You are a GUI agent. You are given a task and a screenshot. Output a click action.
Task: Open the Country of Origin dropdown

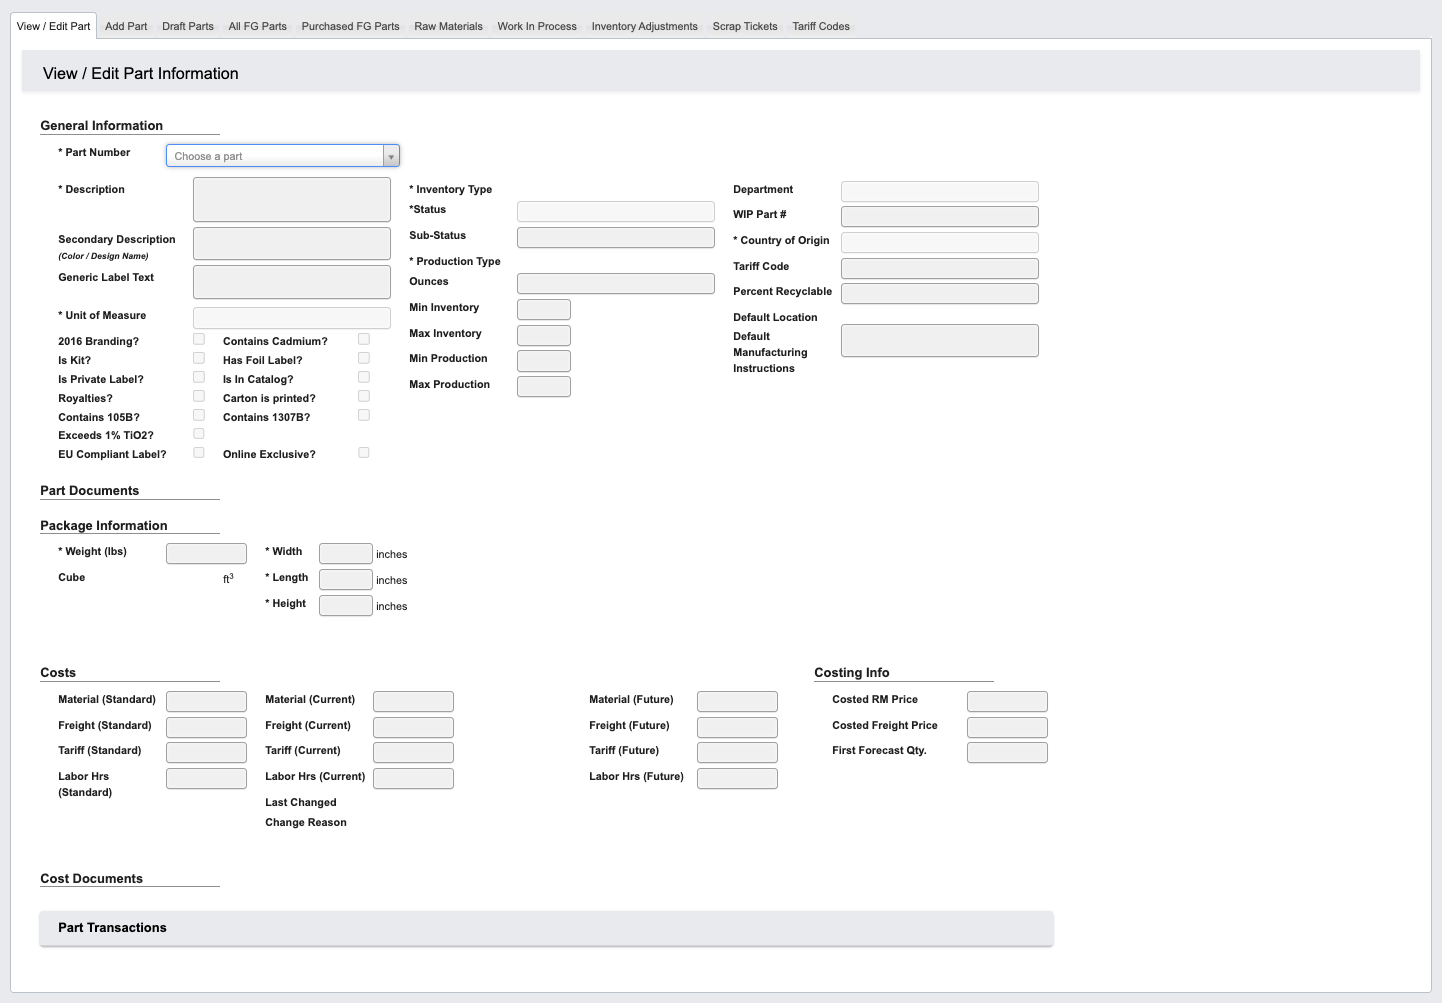coord(940,242)
